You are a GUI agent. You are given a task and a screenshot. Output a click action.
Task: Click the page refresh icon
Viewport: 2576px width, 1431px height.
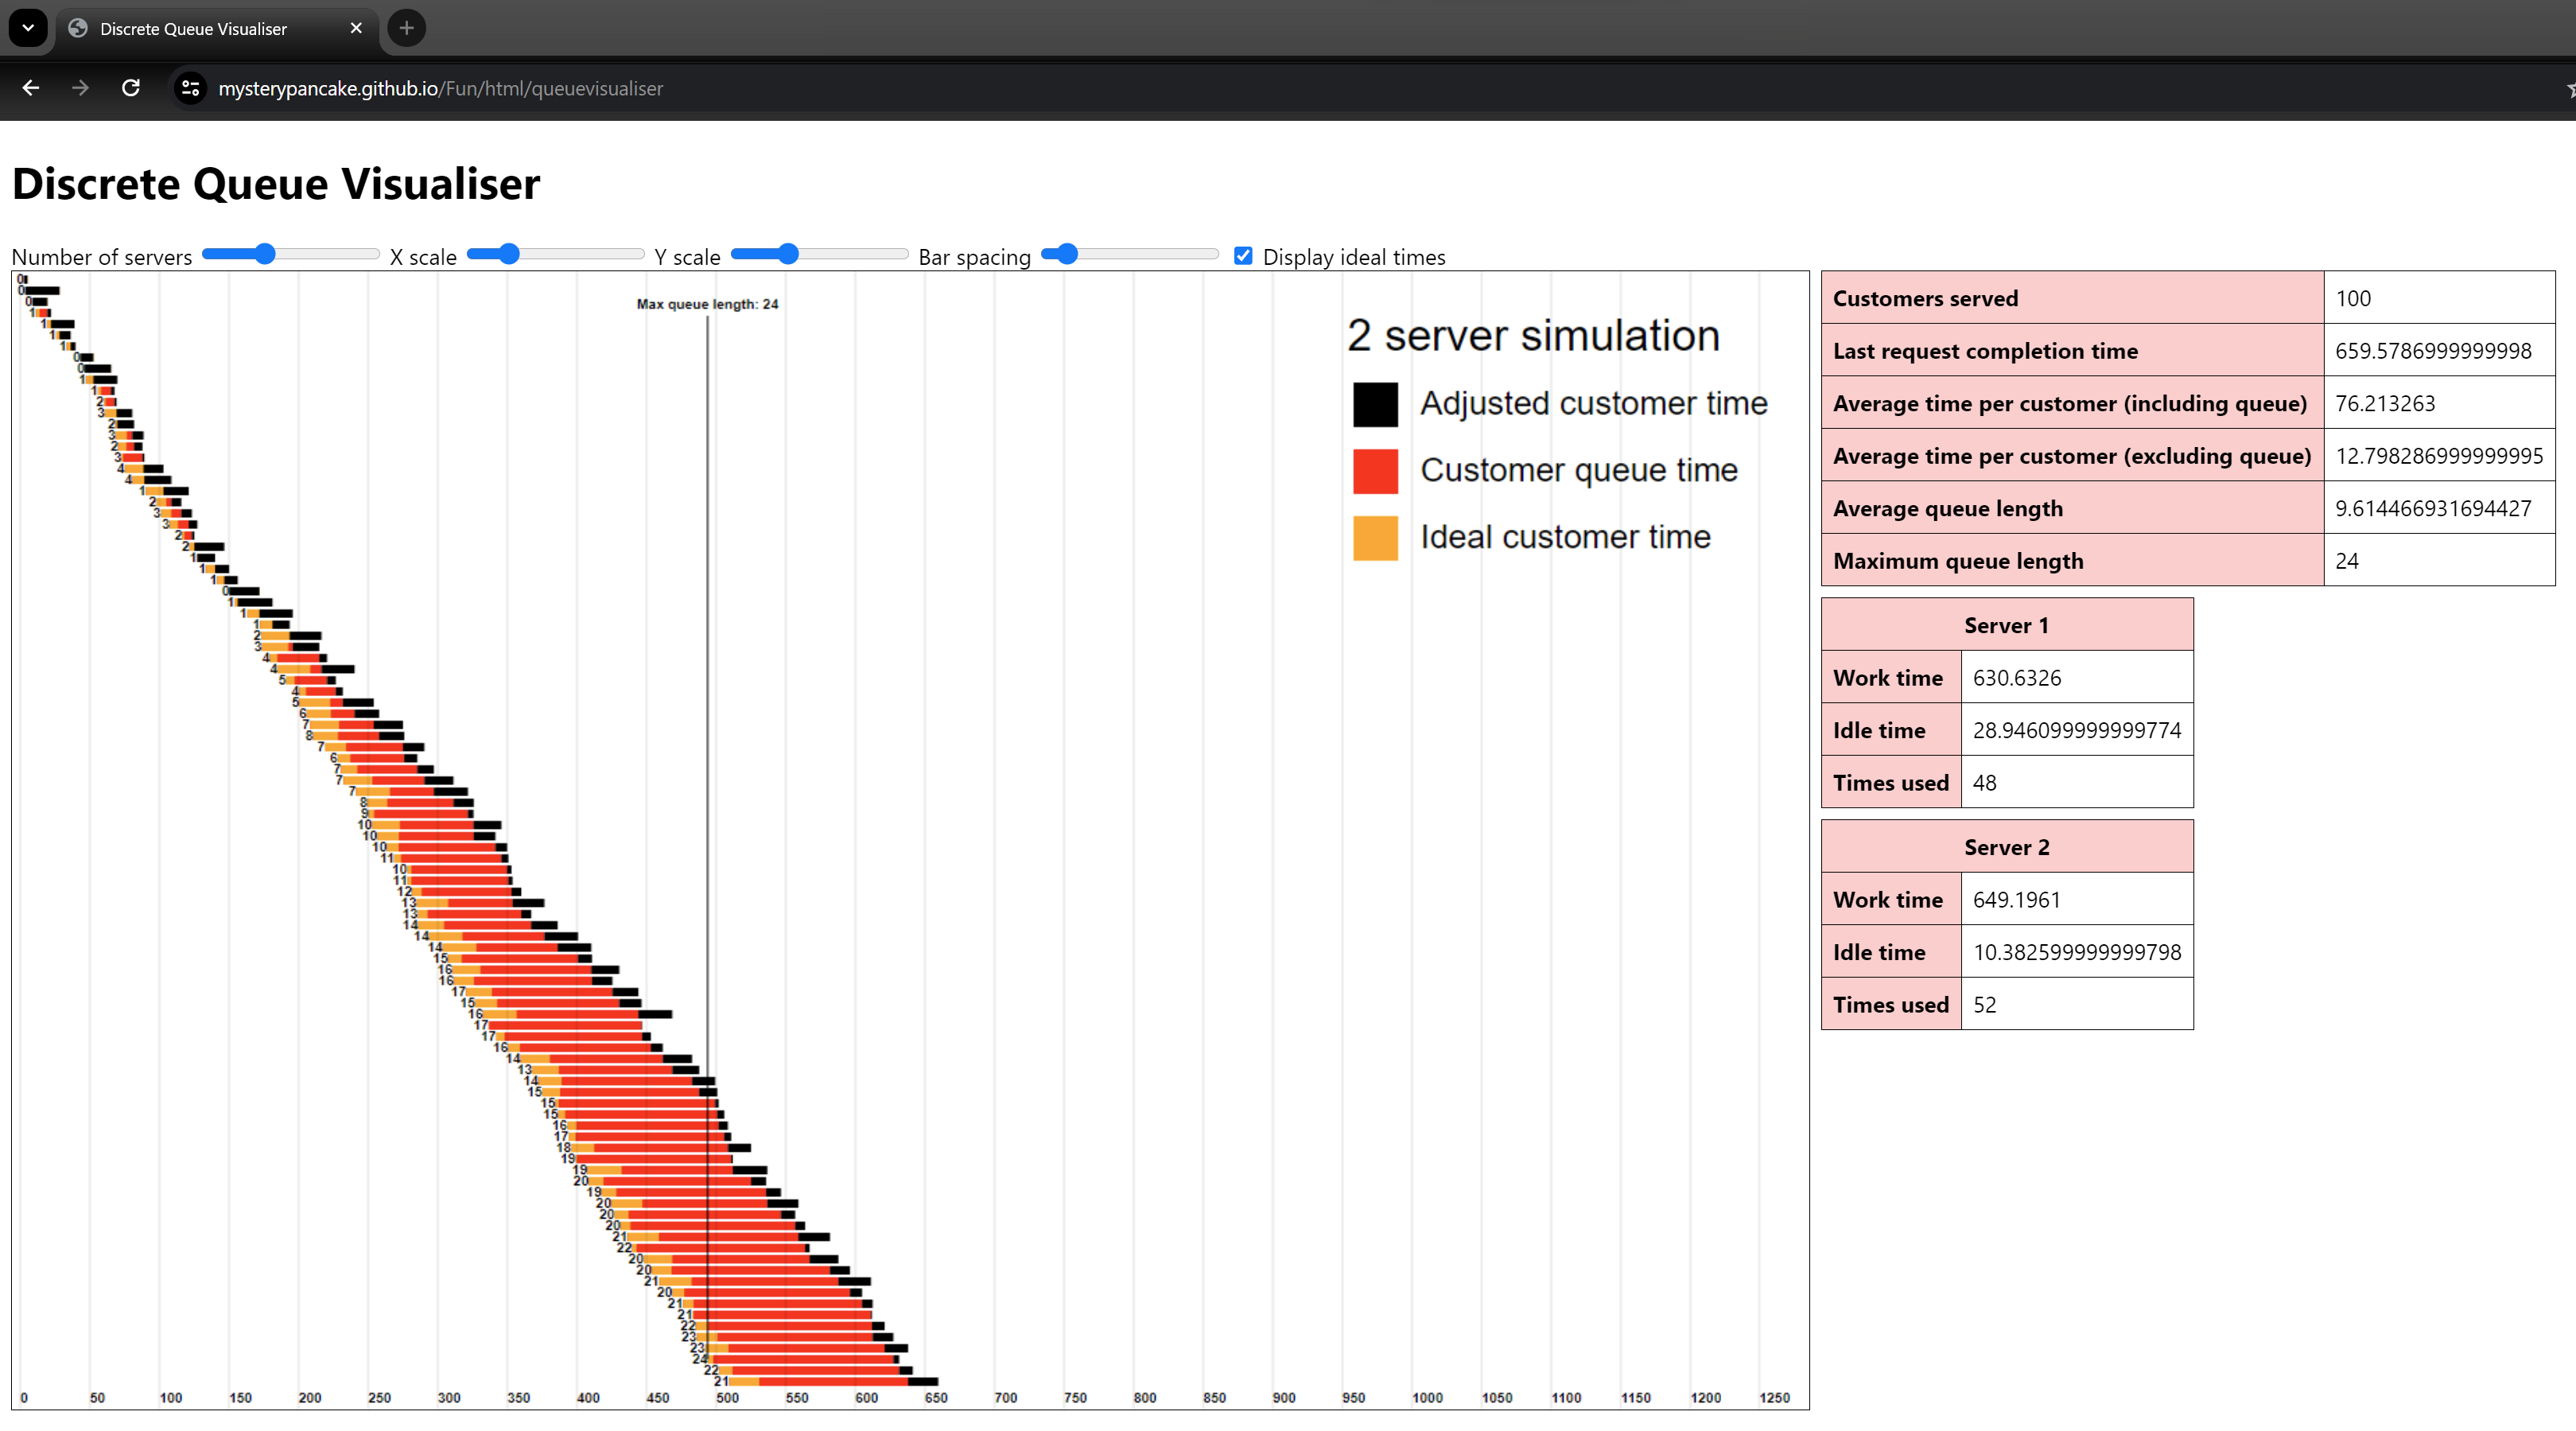tap(132, 88)
